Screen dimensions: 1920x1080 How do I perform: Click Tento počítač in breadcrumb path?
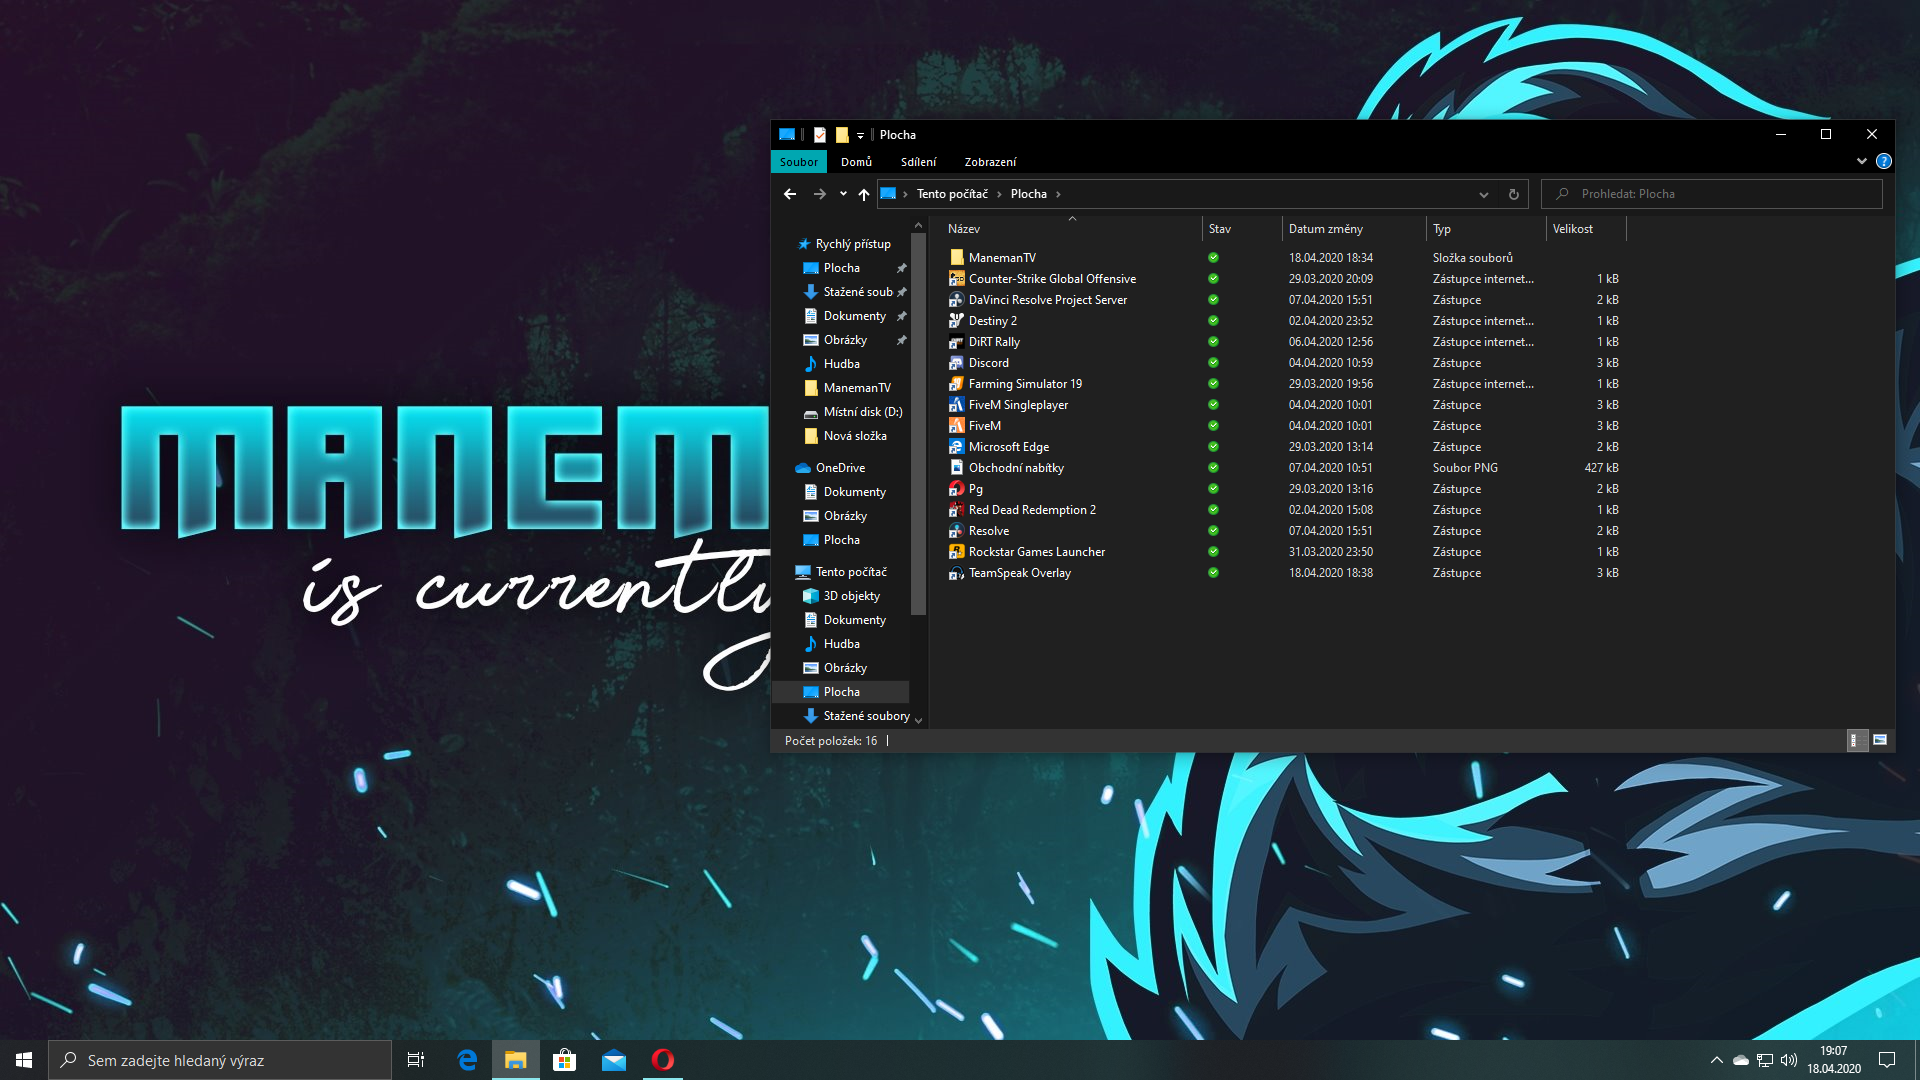pyautogui.click(x=951, y=194)
